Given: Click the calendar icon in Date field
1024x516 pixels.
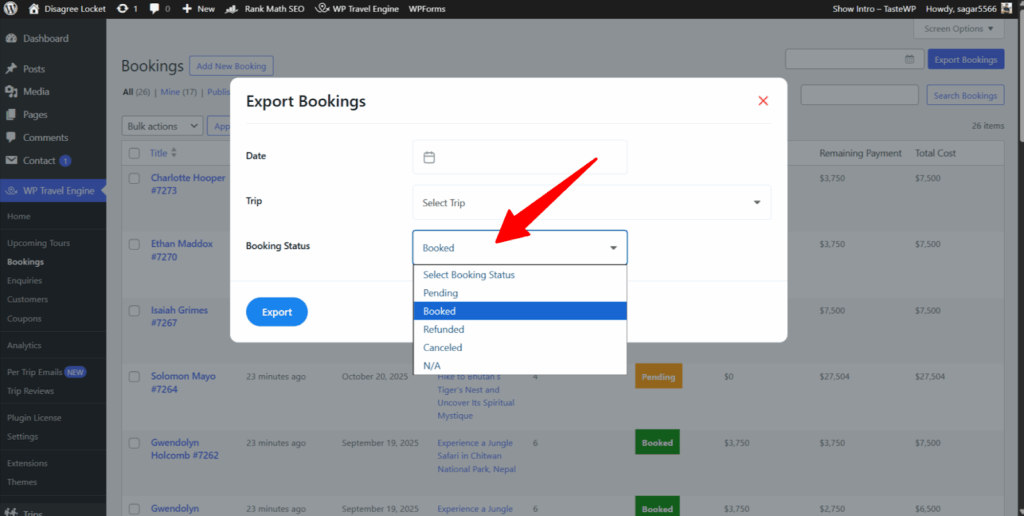Looking at the screenshot, I should pos(429,157).
